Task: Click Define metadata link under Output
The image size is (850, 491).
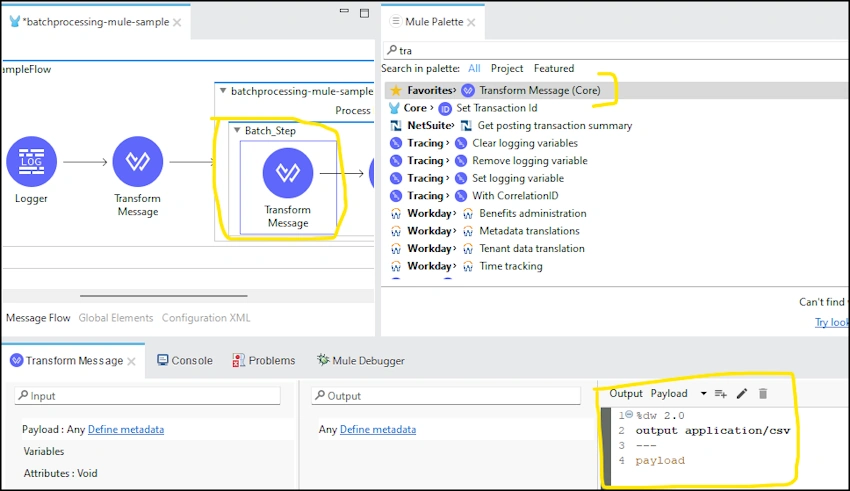Action: click(x=378, y=429)
